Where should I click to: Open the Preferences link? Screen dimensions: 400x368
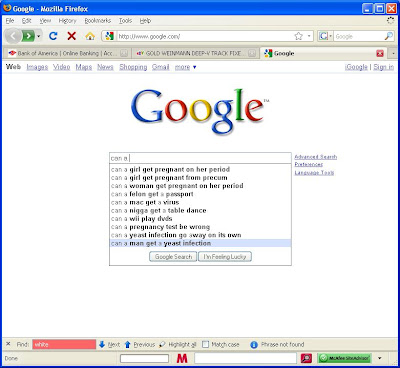(x=309, y=164)
